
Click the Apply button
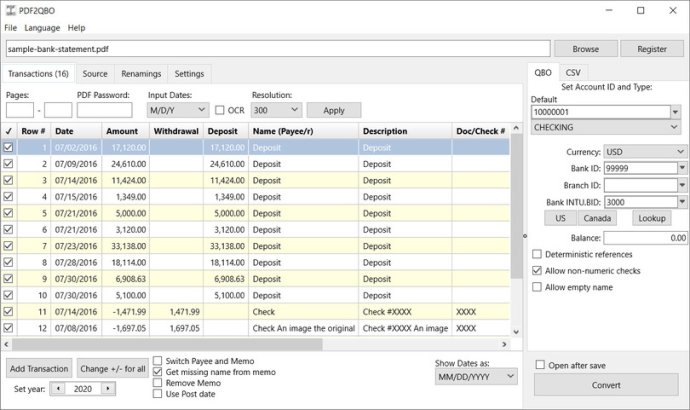coord(334,110)
